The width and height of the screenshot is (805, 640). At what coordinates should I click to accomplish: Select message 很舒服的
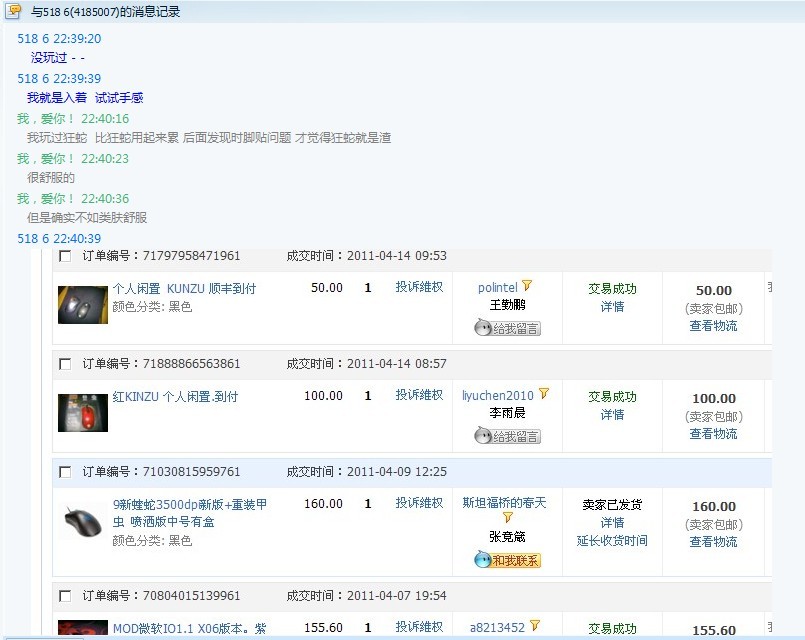pos(51,178)
